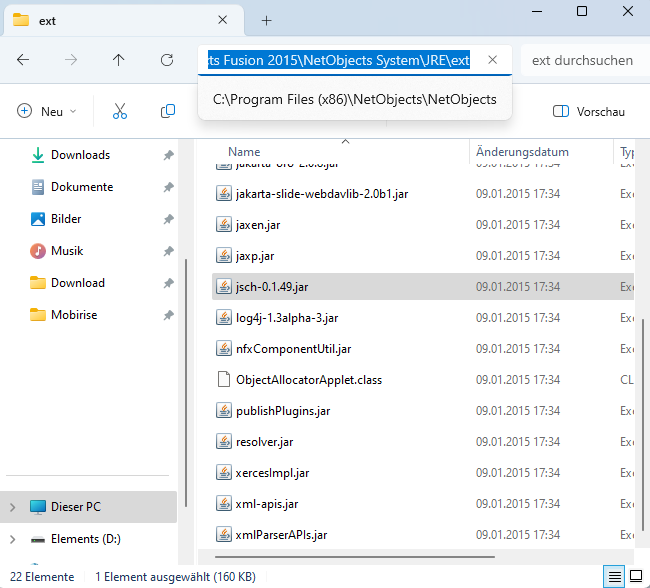Expand the Elements (D:) drive node
Image resolution: width=650 pixels, height=588 pixels.
tap(12, 539)
